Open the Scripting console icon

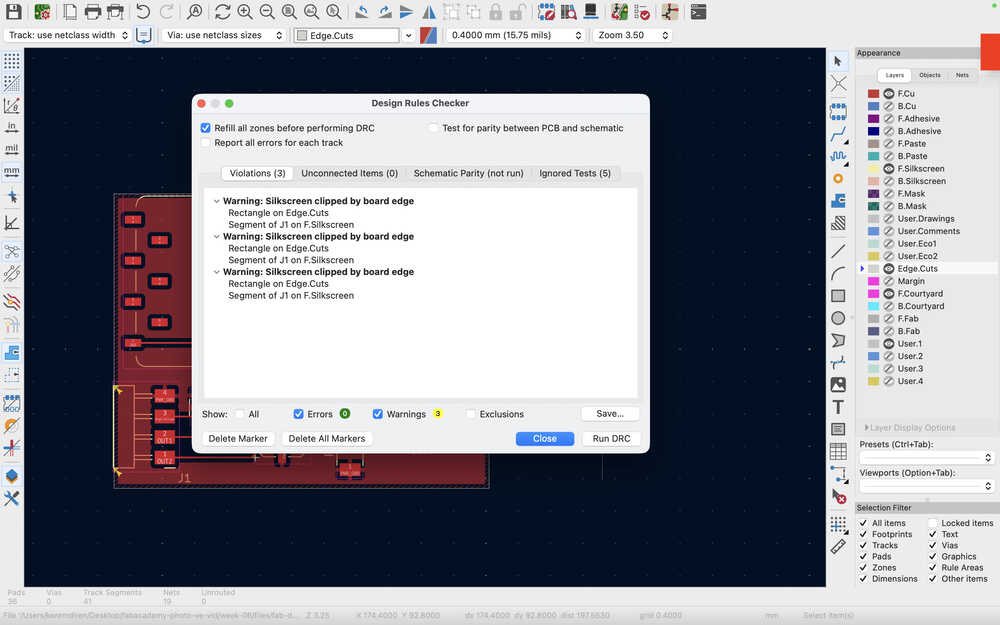coord(698,11)
